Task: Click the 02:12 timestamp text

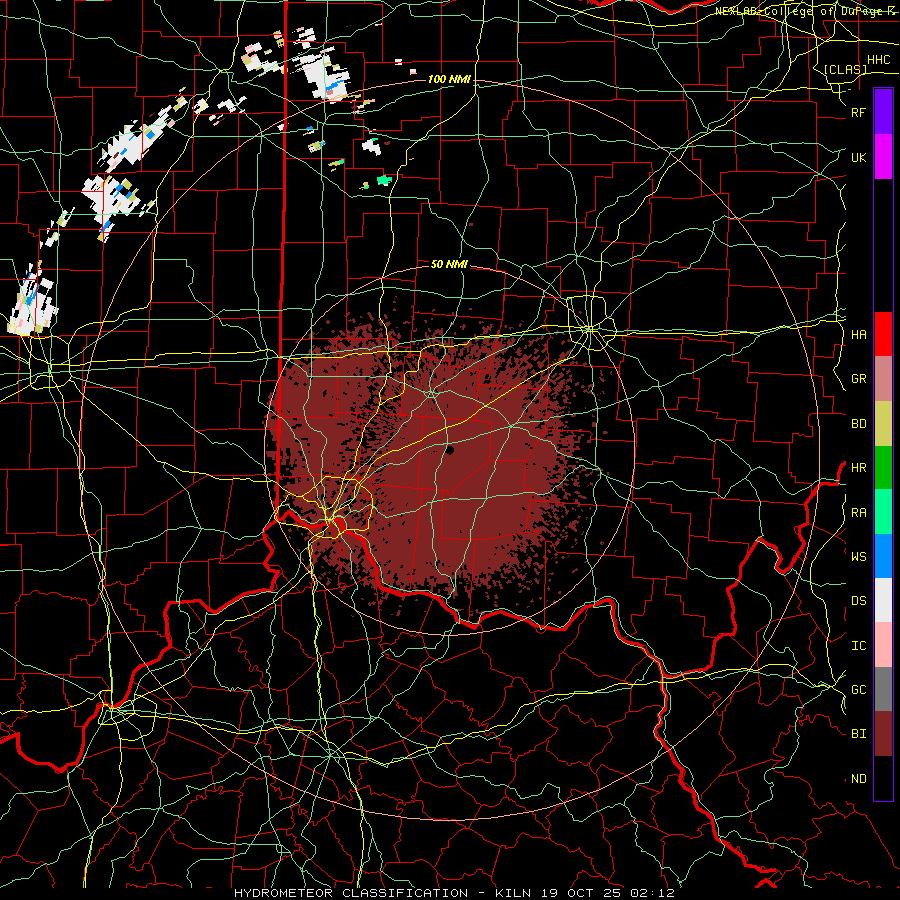Action: click(x=655, y=893)
